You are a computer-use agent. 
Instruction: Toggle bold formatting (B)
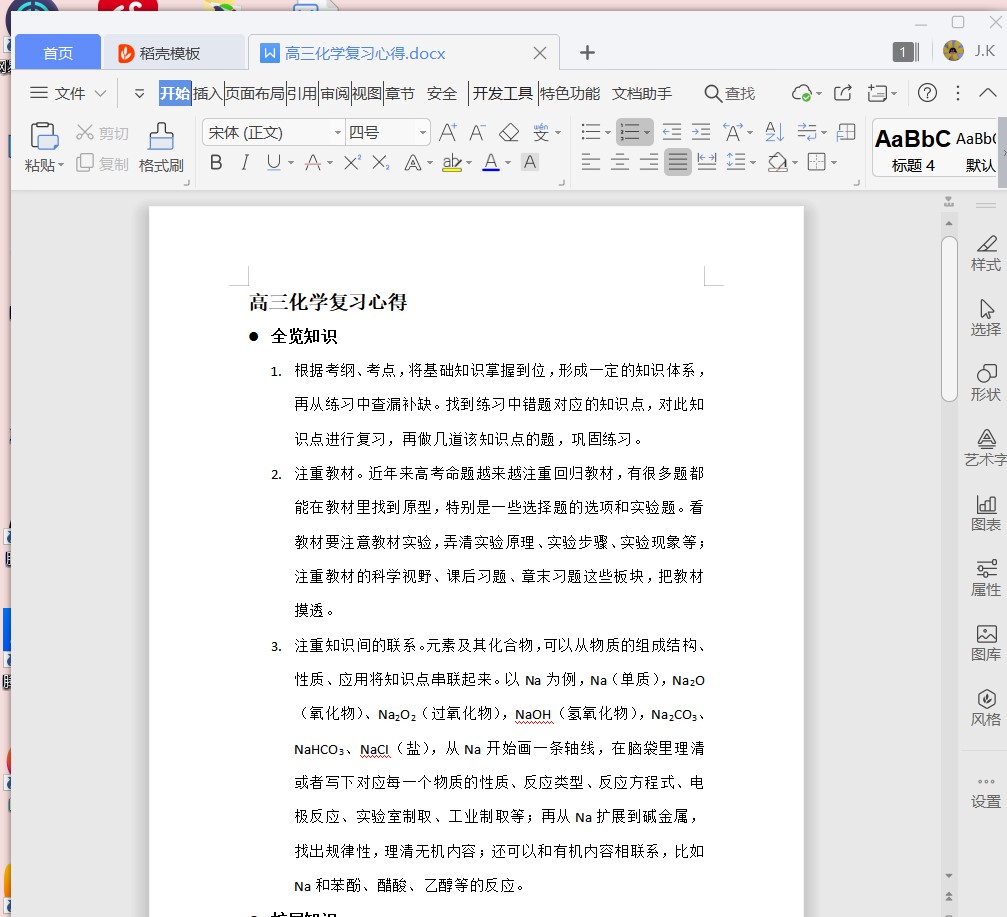(216, 162)
